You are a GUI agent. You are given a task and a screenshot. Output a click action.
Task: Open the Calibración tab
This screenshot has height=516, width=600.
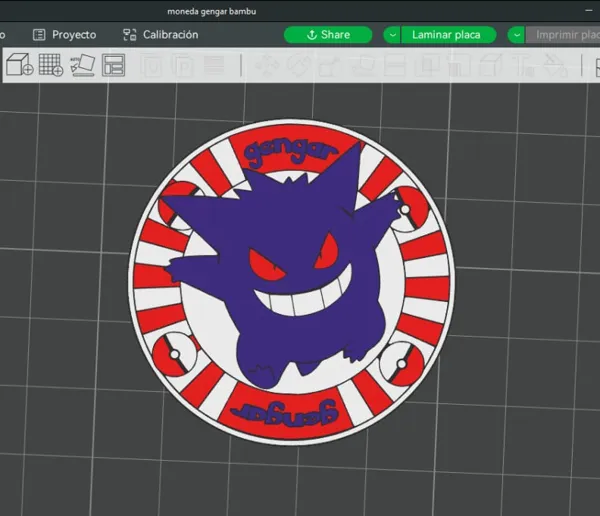[x=161, y=35]
